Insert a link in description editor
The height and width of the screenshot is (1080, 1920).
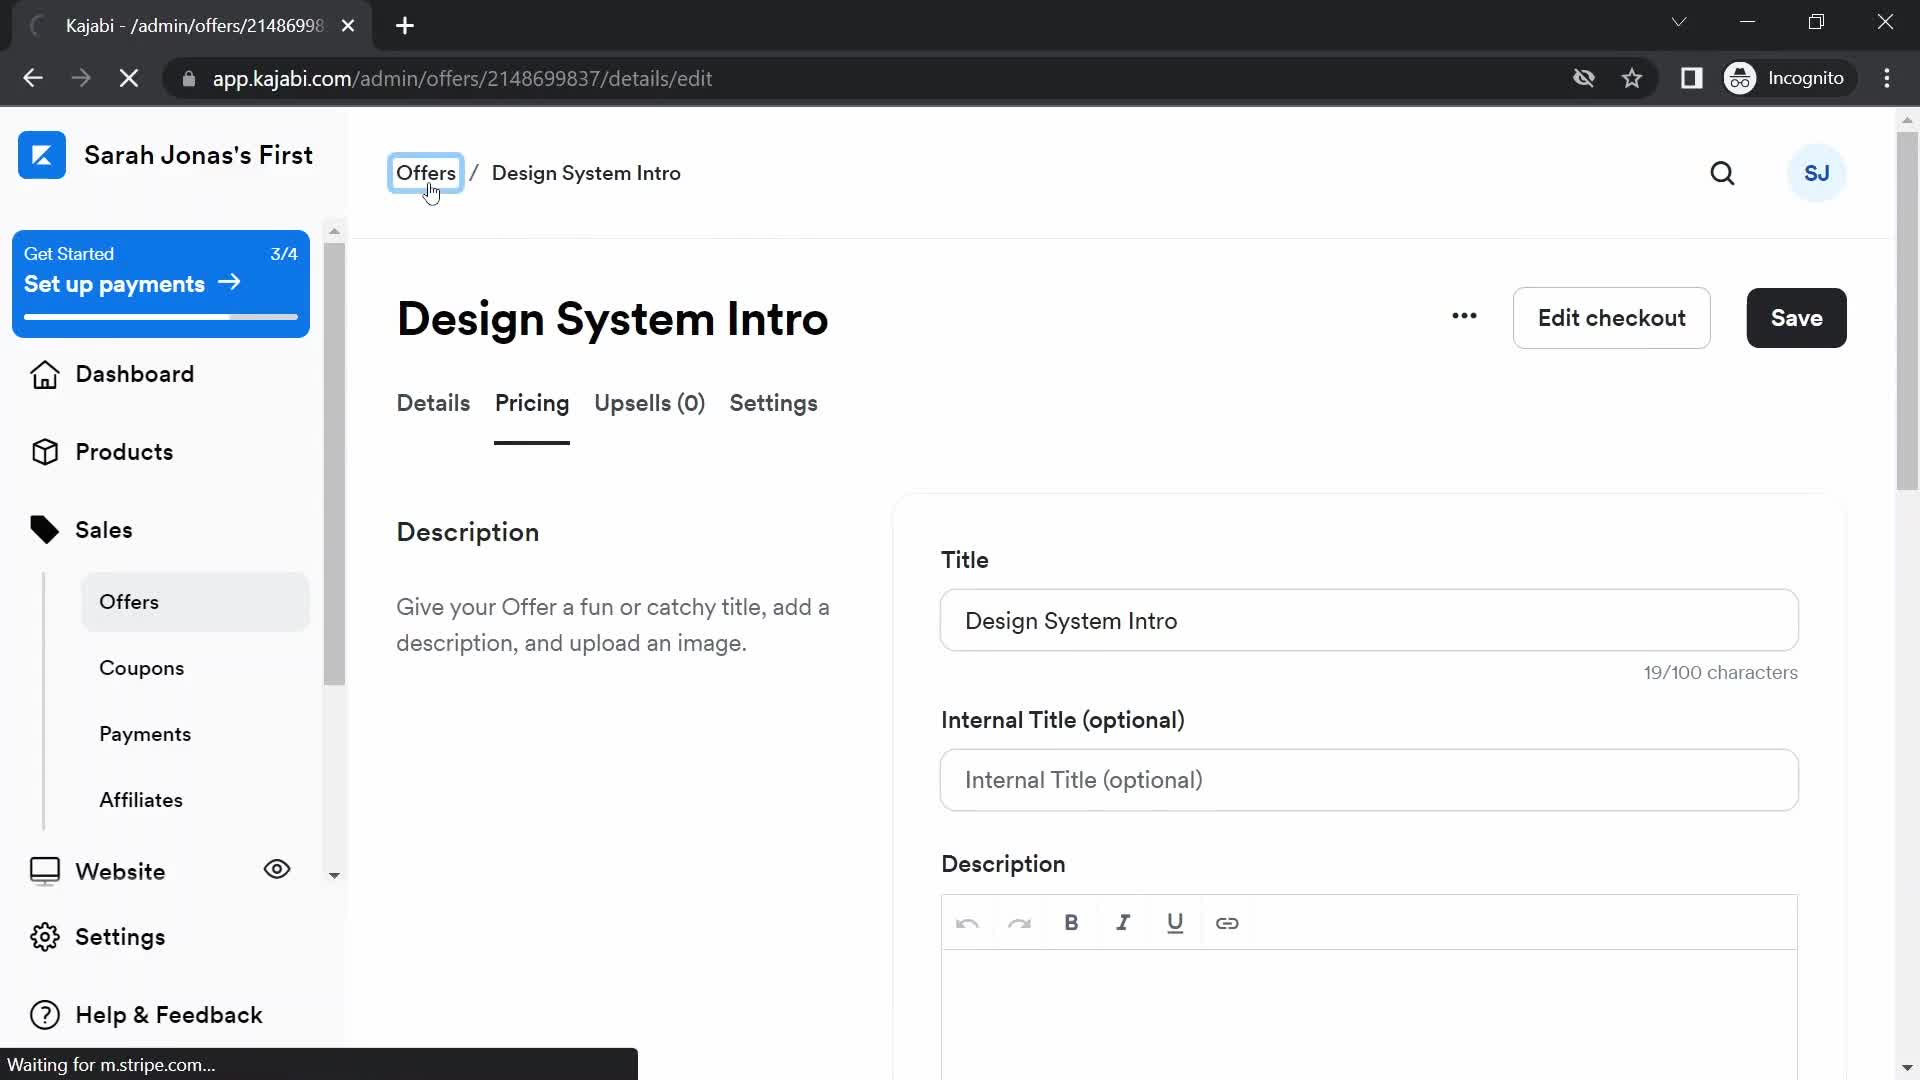pos(1227,923)
